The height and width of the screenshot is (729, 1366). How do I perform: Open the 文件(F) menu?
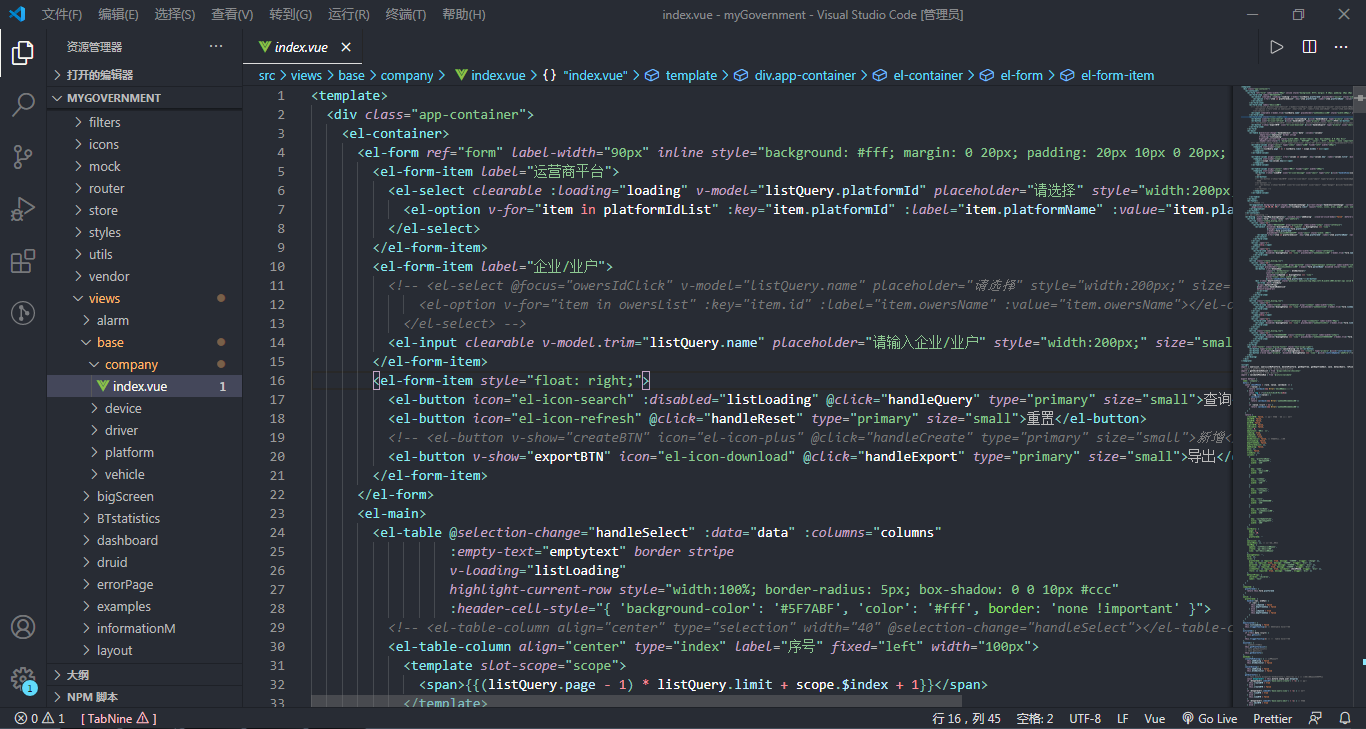tap(62, 14)
